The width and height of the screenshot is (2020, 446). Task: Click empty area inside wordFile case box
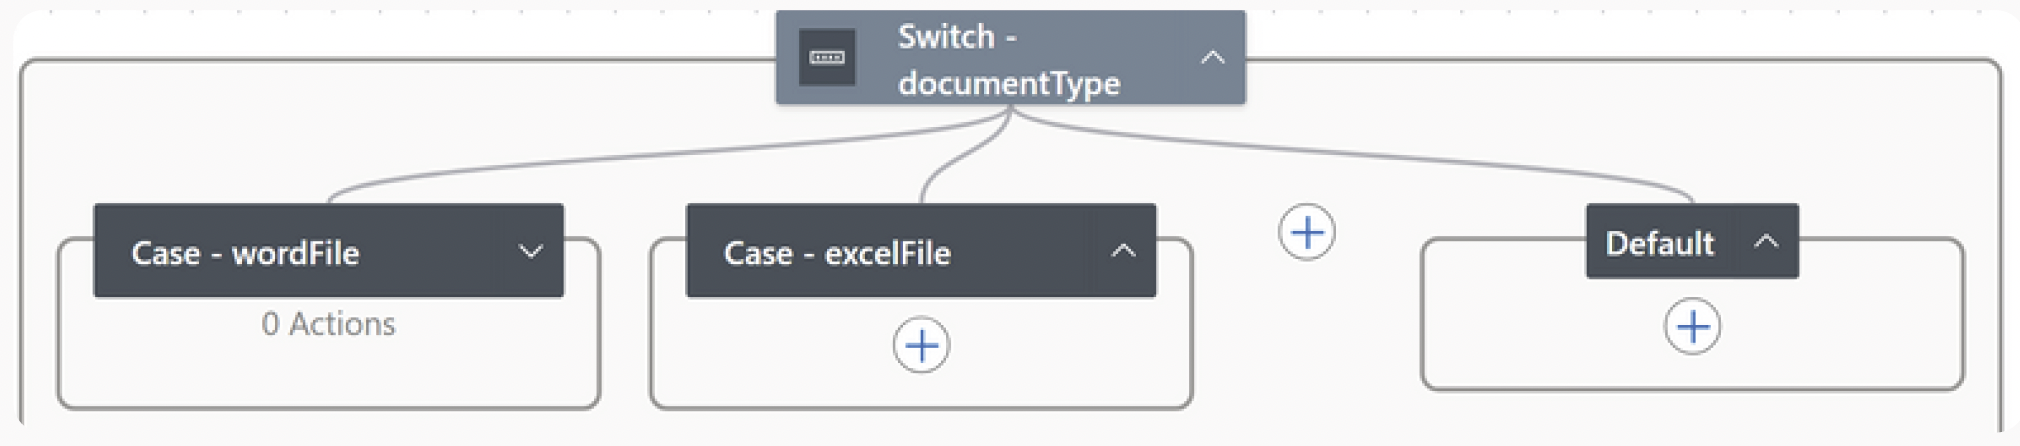(328, 375)
